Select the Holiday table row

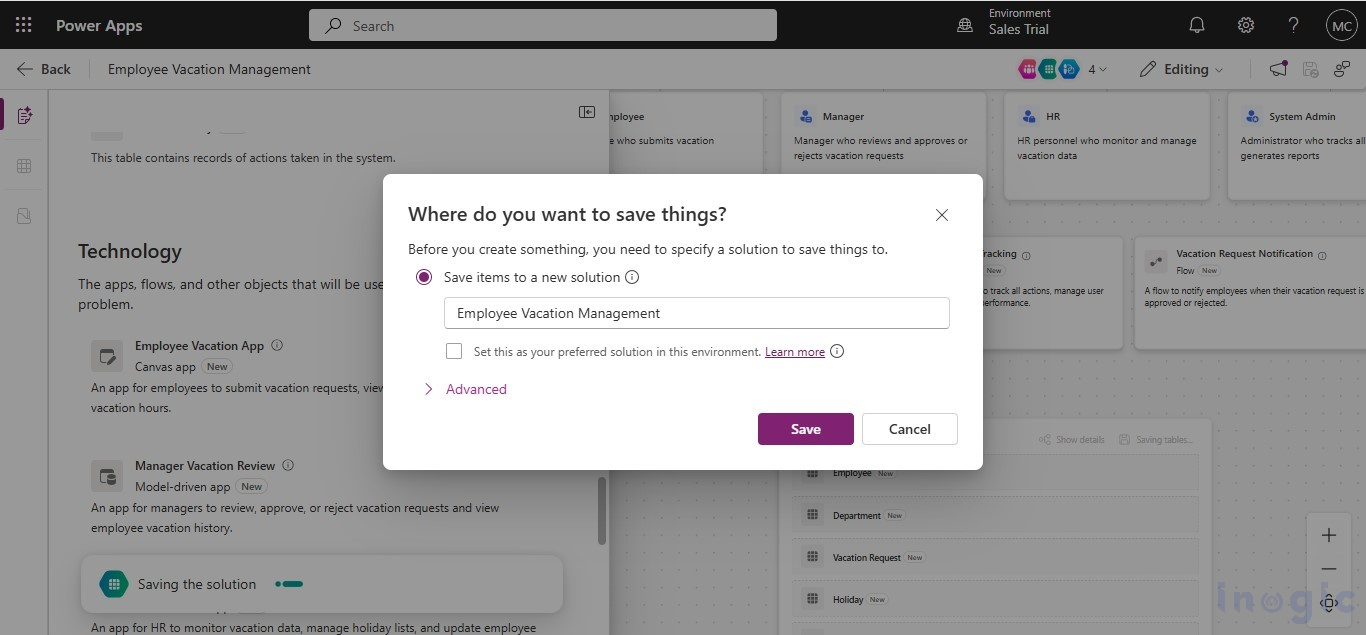(995, 599)
